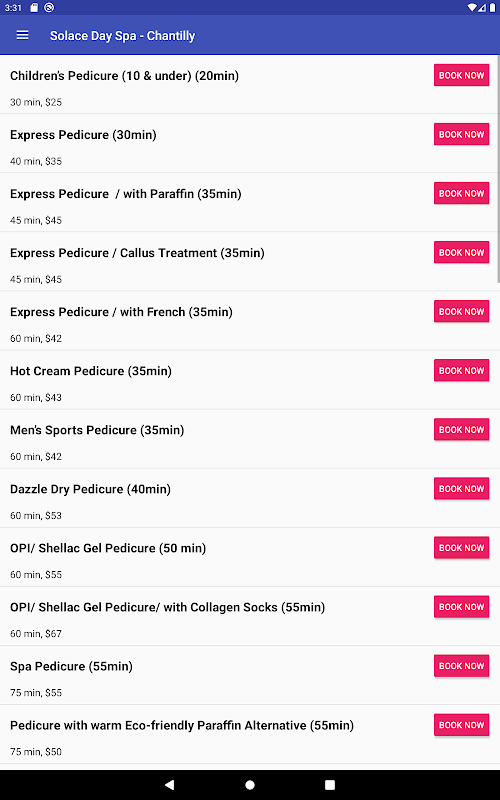Book Pedicure with Eco-friendly Paraffin Alternative
Image resolution: width=500 pixels, height=800 pixels.
click(461, 724)
